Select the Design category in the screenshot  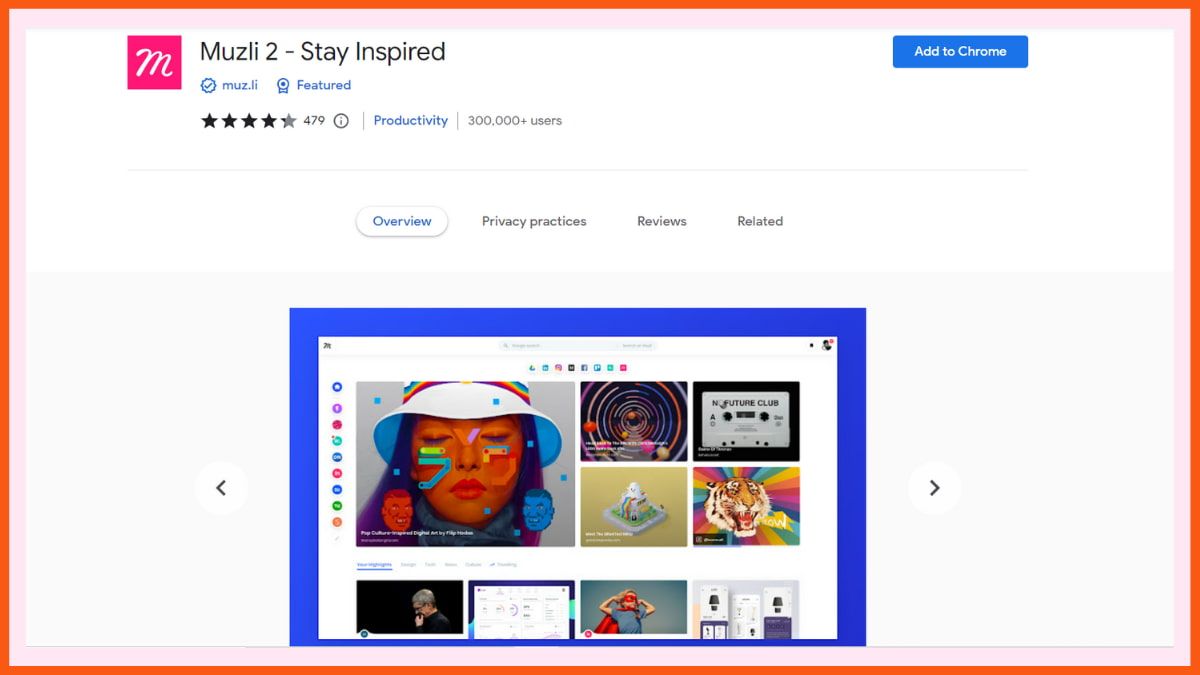pos(408,565)
